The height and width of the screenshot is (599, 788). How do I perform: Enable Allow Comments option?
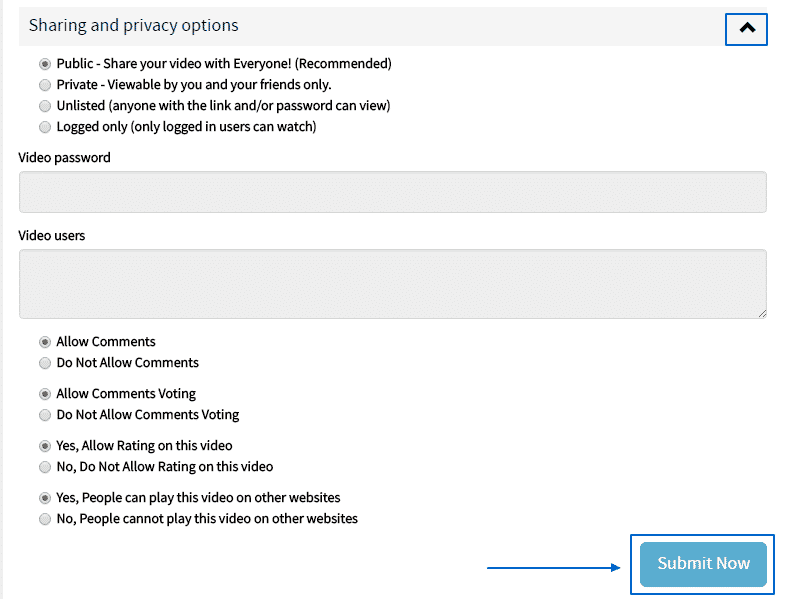pos(45,342)
